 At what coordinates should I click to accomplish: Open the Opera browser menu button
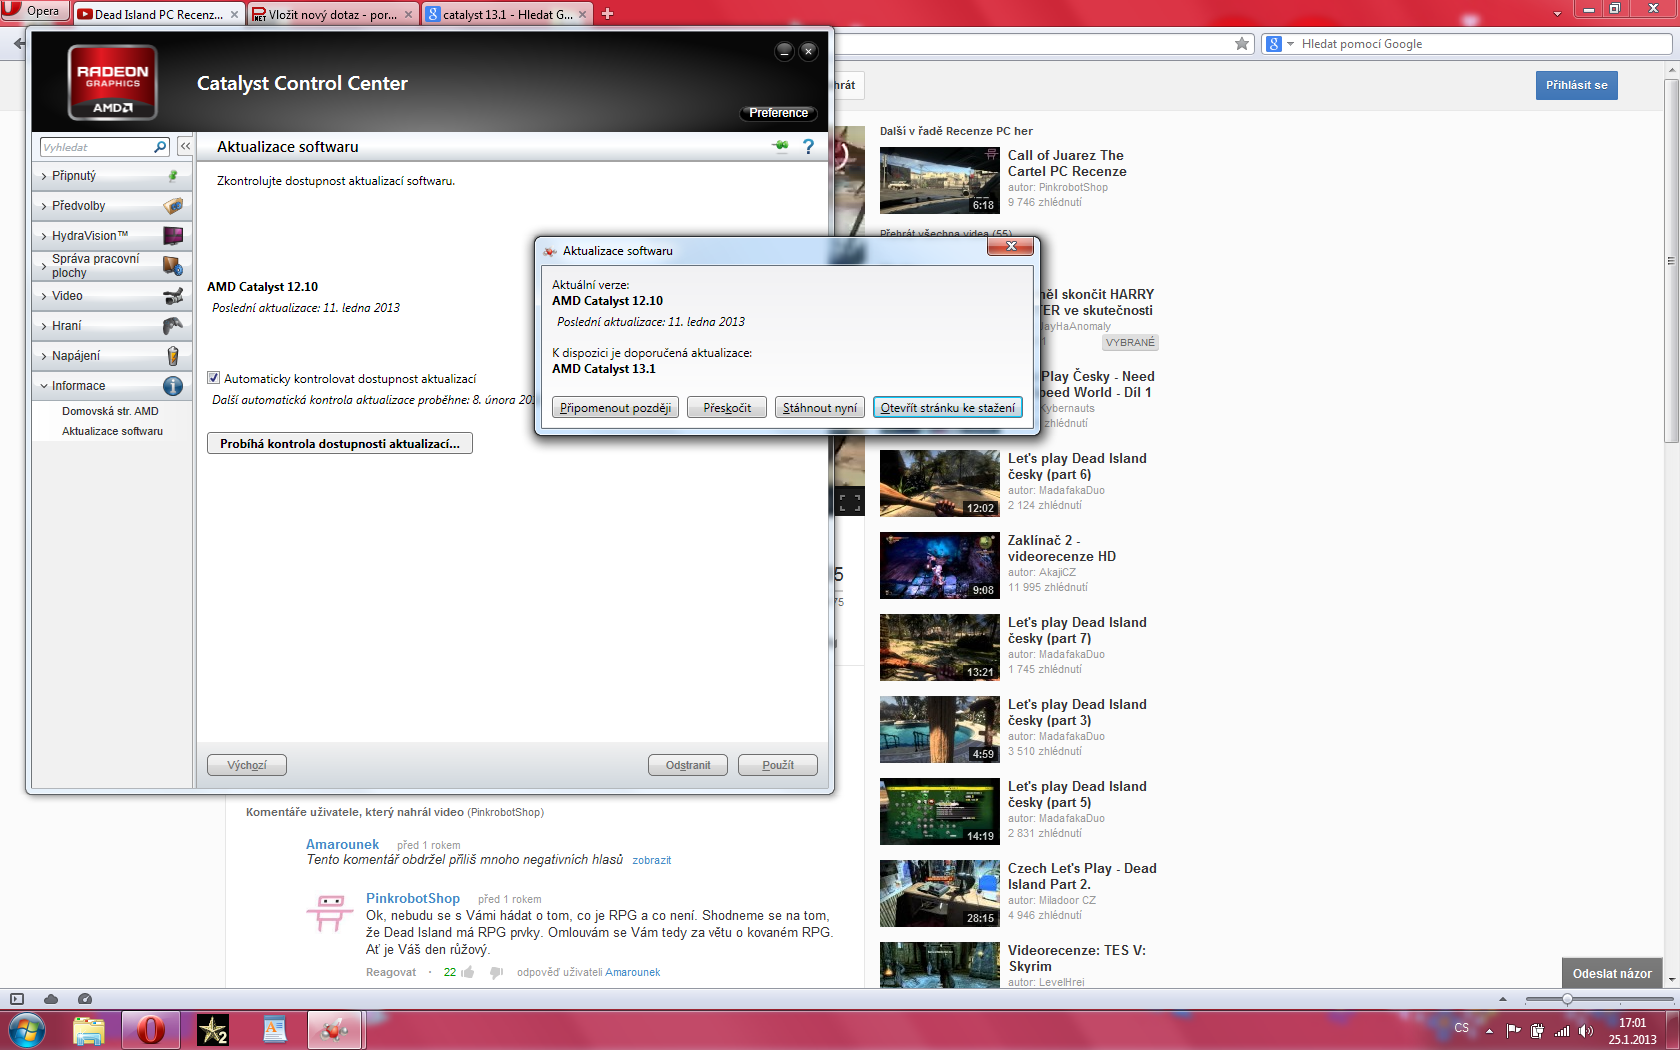[33, 11]
